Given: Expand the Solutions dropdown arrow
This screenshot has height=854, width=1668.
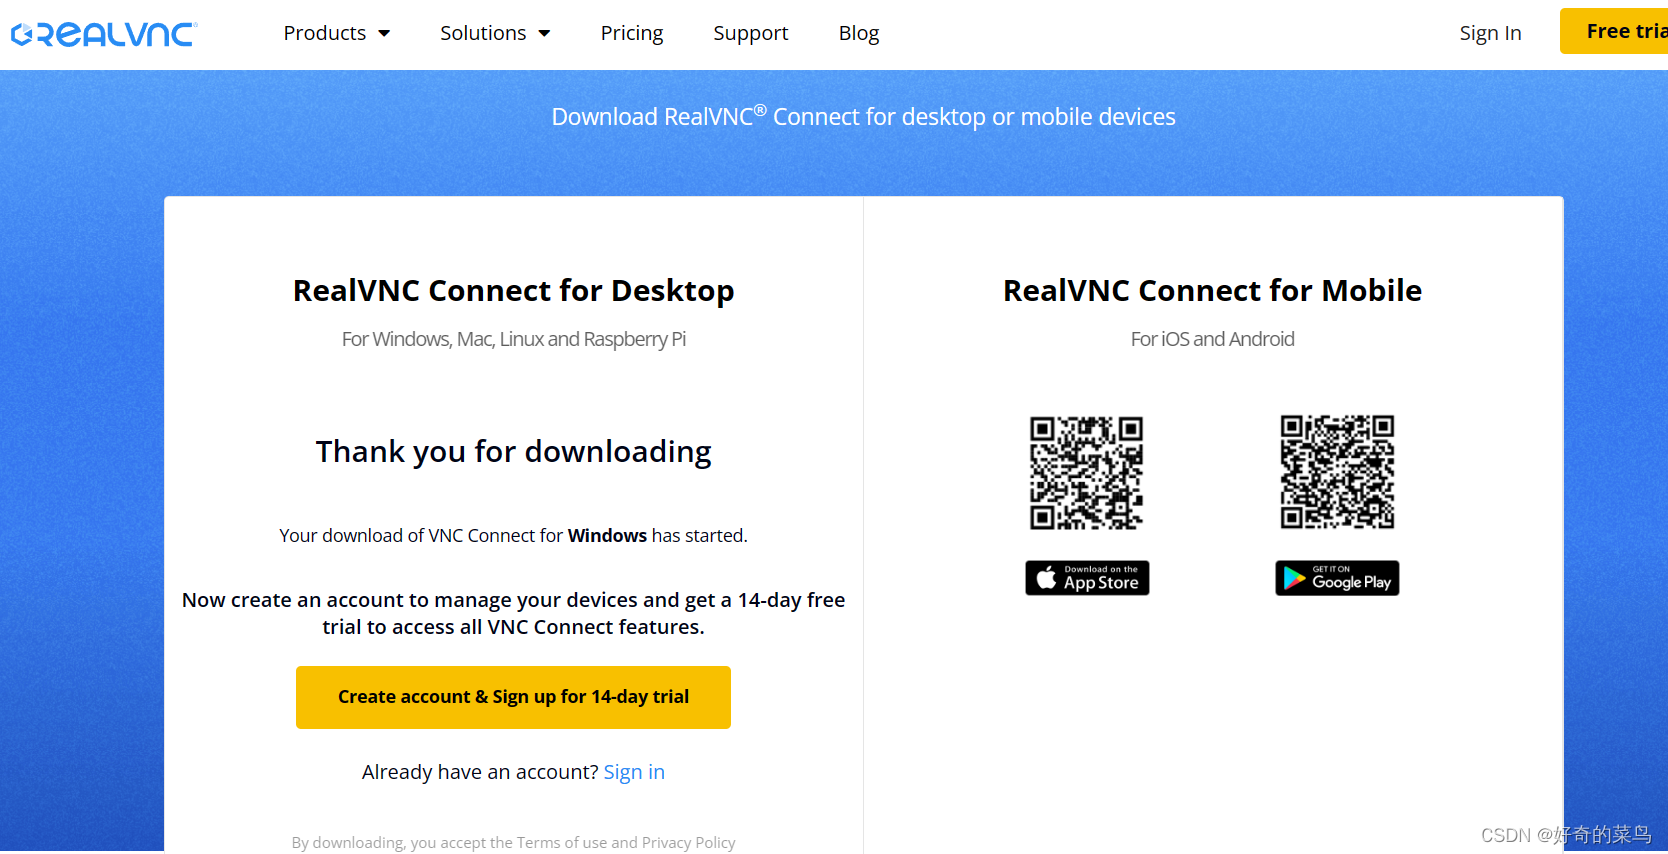Looking at the screenshot, I should (544, 34).
